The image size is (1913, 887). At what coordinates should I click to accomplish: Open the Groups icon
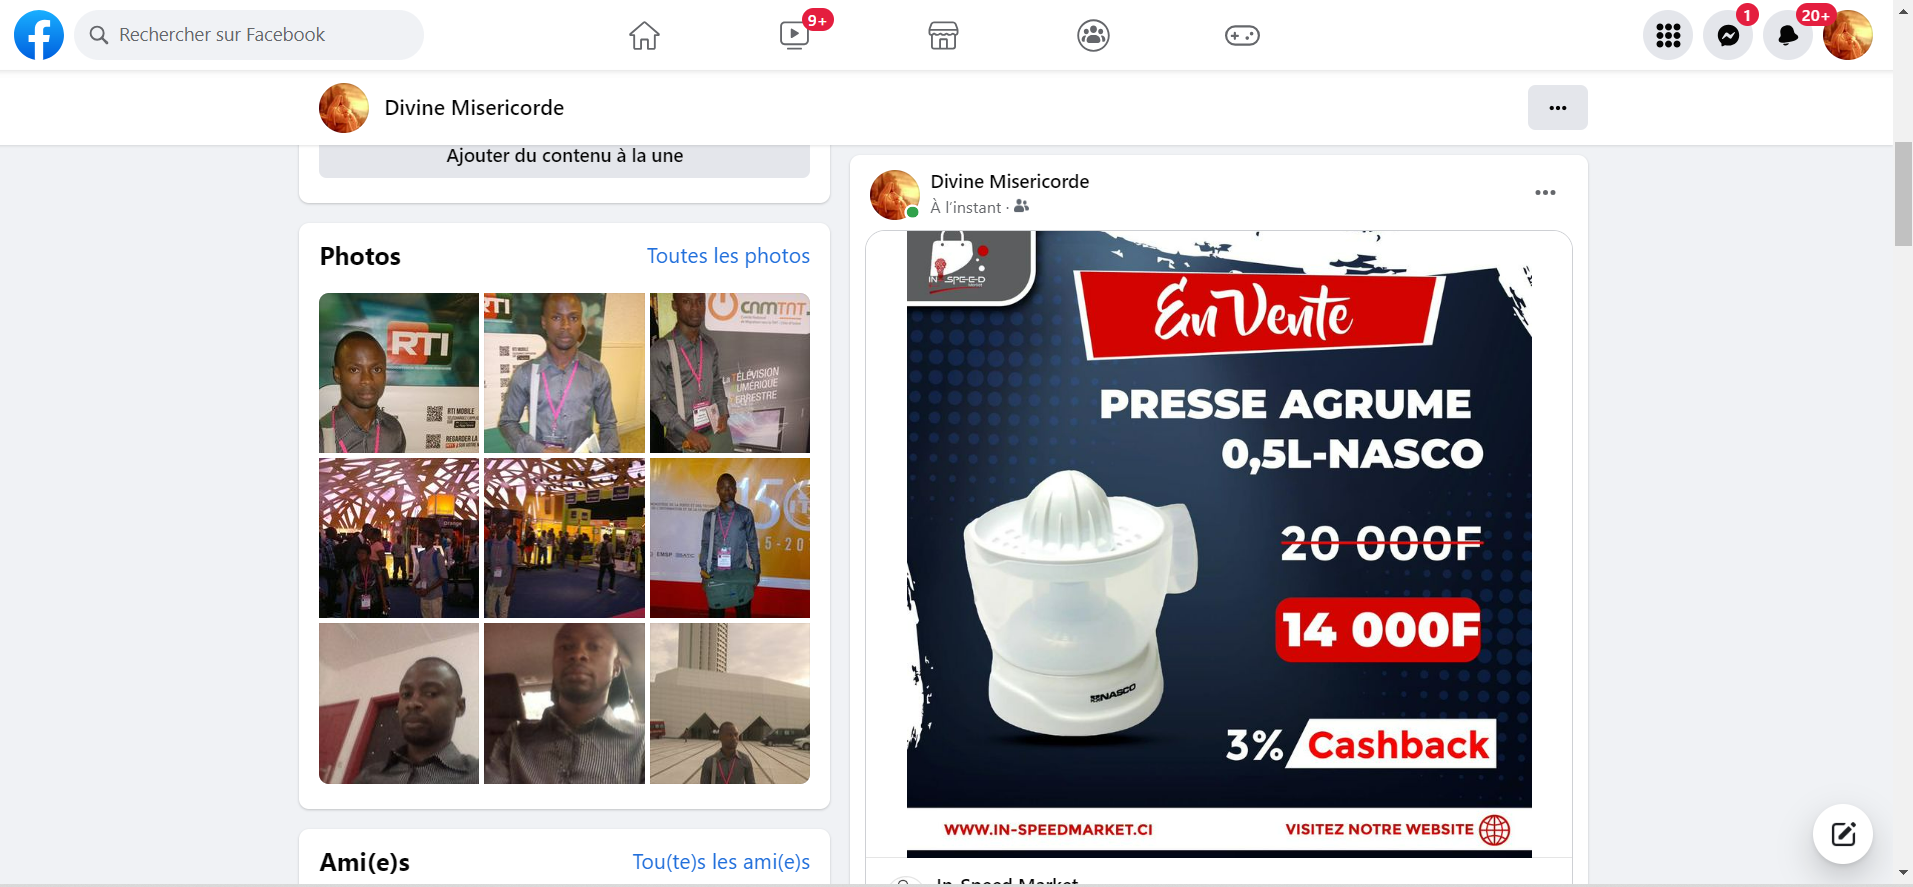pos(1093,36)
